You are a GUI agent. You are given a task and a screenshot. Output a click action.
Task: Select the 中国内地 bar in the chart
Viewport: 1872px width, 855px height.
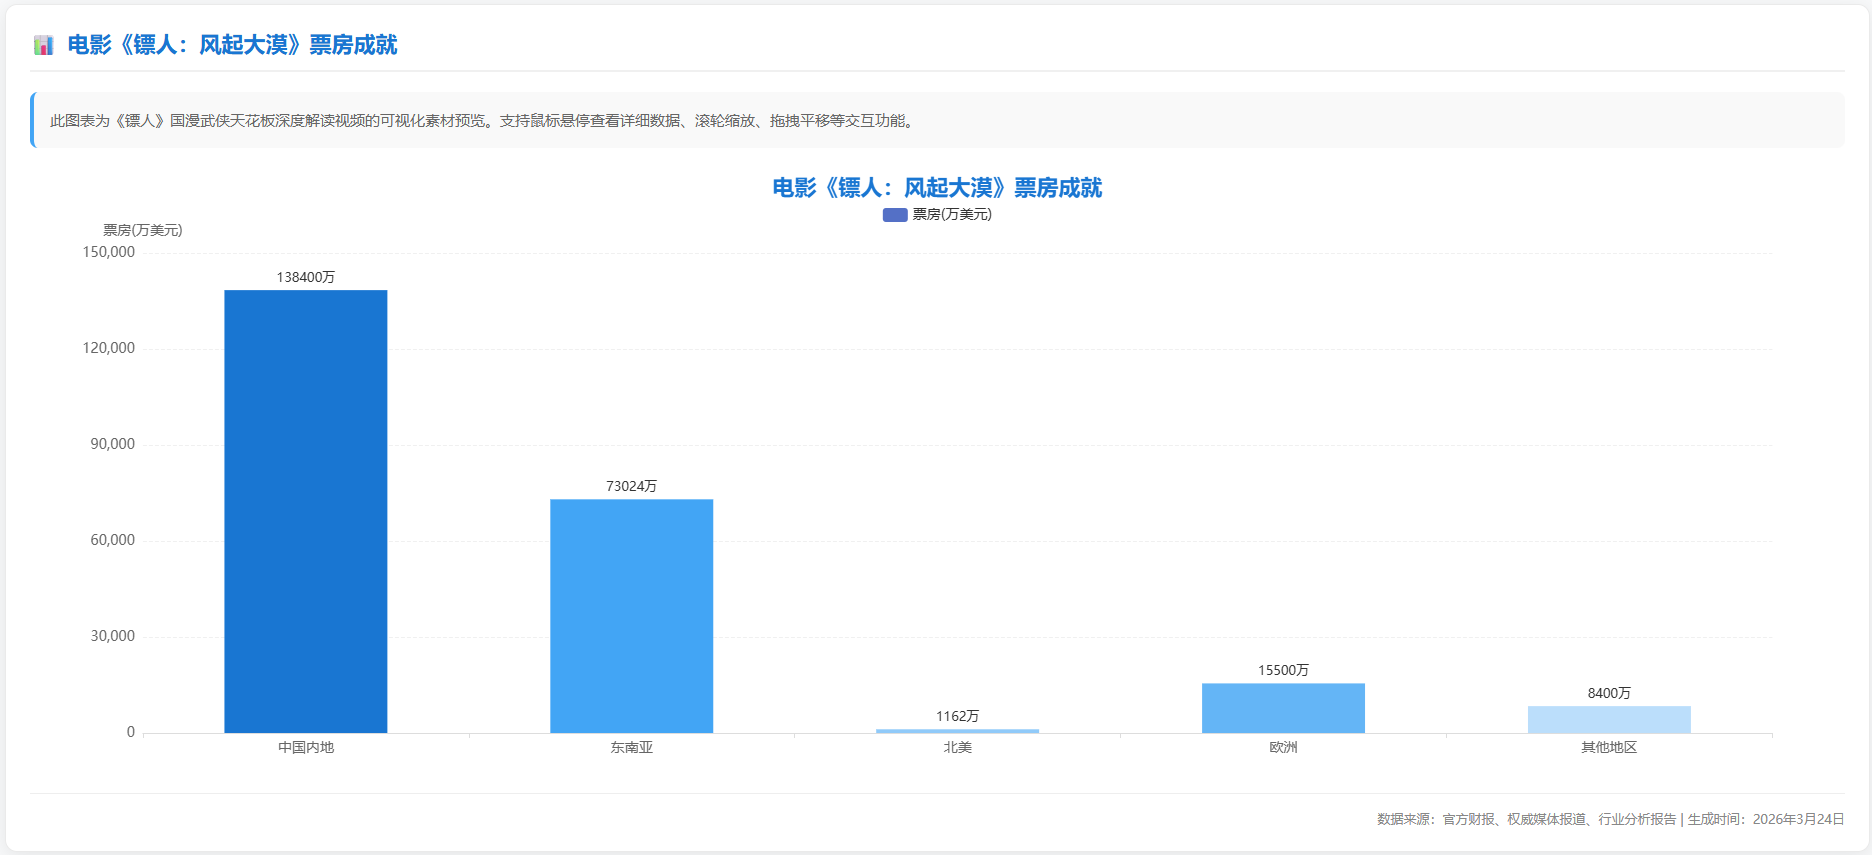click(306, 511)
